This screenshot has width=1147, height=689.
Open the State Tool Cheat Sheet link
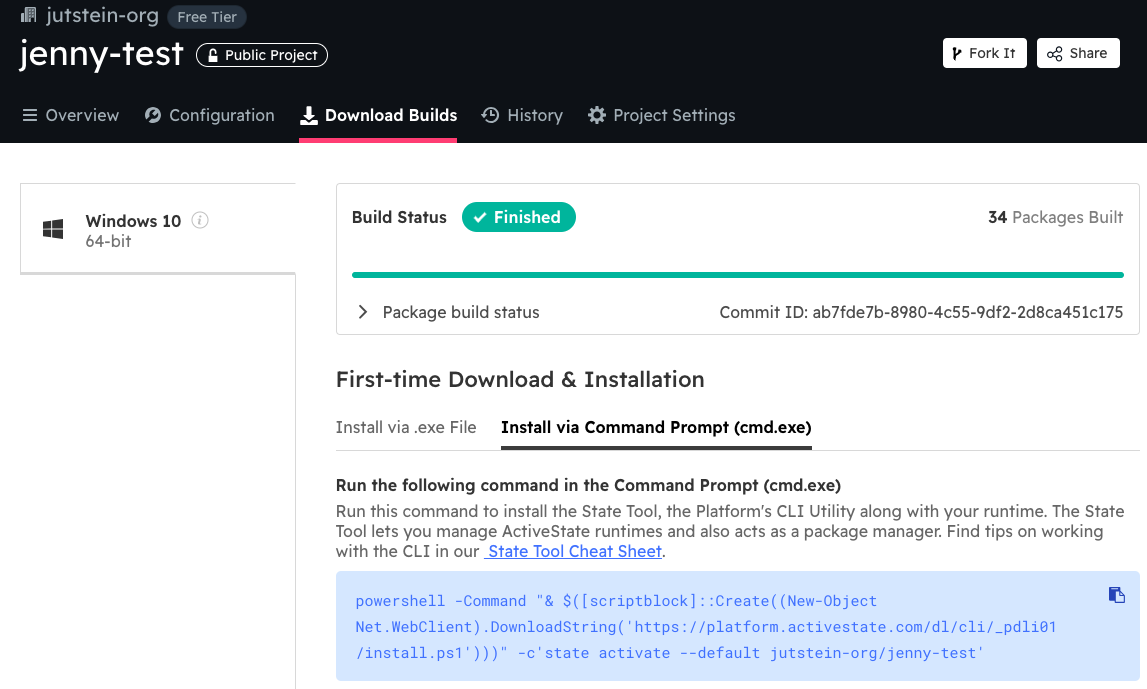tap(573, 551)
